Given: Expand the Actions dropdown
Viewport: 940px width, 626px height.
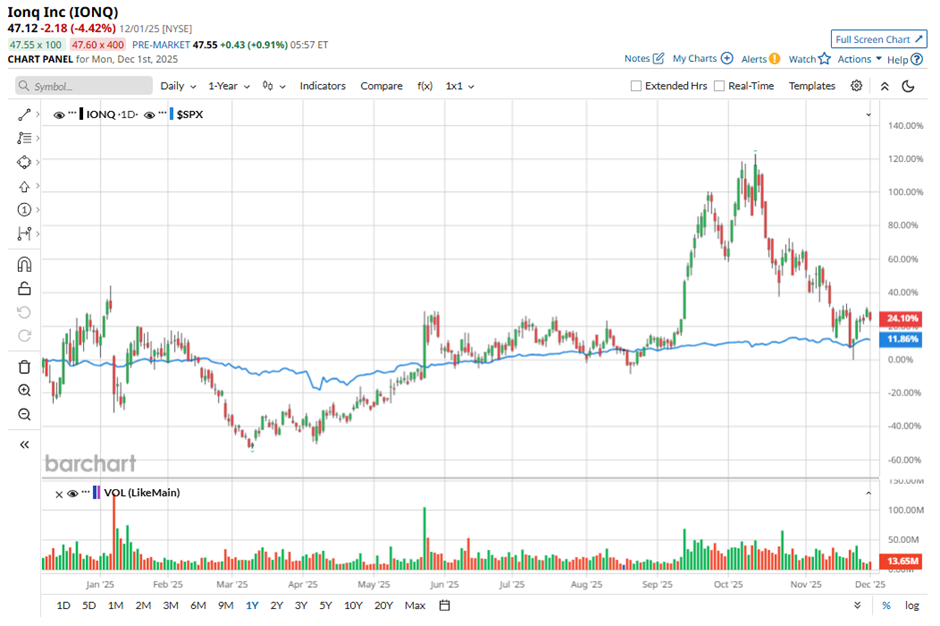Looking at the screenshot, I should pyautogui.click(x=860, y=59).
